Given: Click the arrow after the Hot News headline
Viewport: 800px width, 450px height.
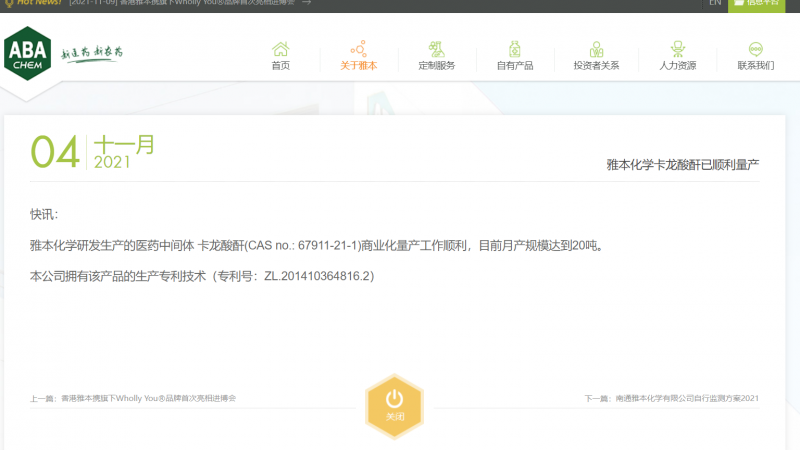Looking at the screenshot, I should [x=306, y=3].
